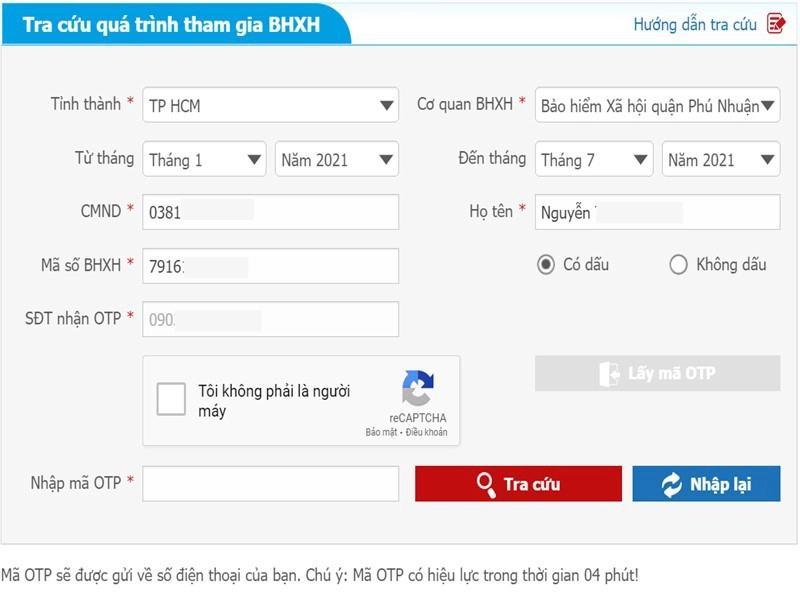Viewport: 800px width, 600px height.
Task: Click inside the Nhập mã OTP input field
Action: pos(270,483)
